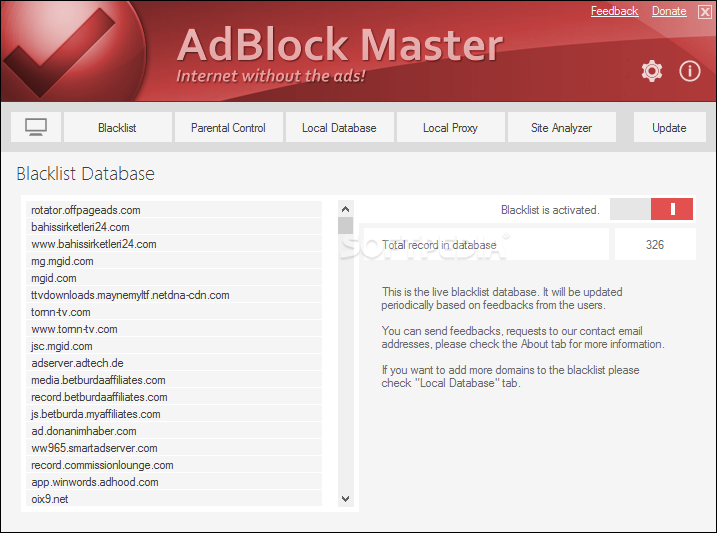
Task: Click the blacklist scrollbar thumb
Action: tap(346, 225)
